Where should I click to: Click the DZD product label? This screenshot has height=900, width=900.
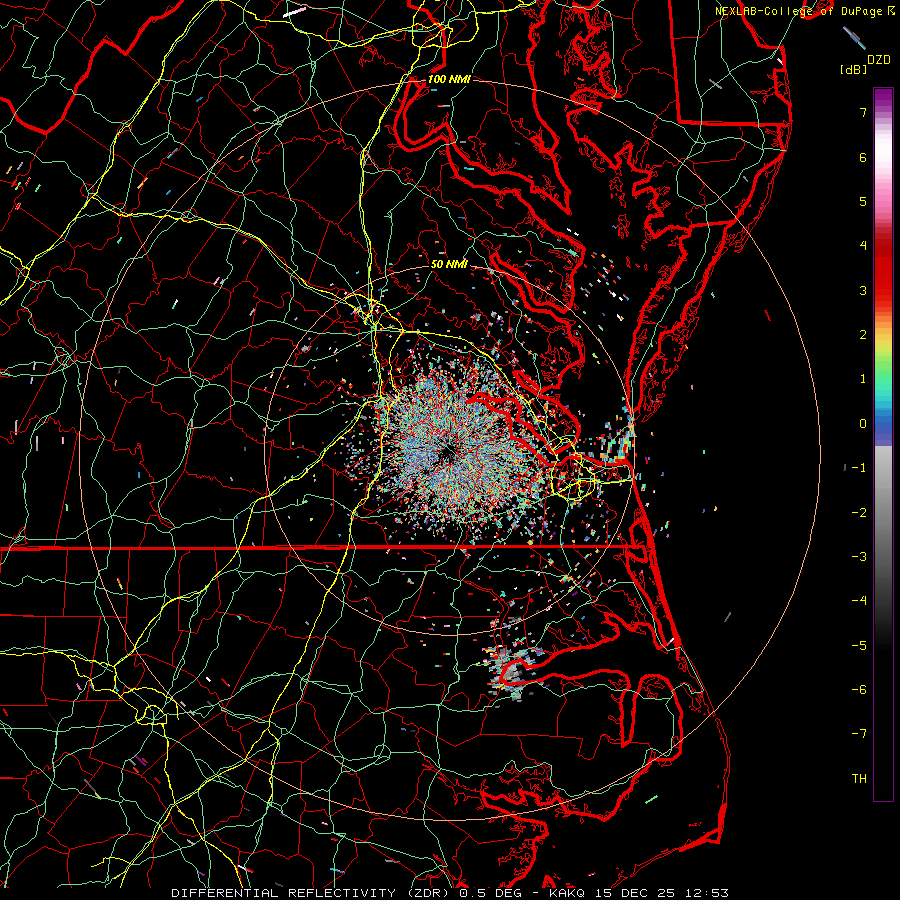pos(879,60)
